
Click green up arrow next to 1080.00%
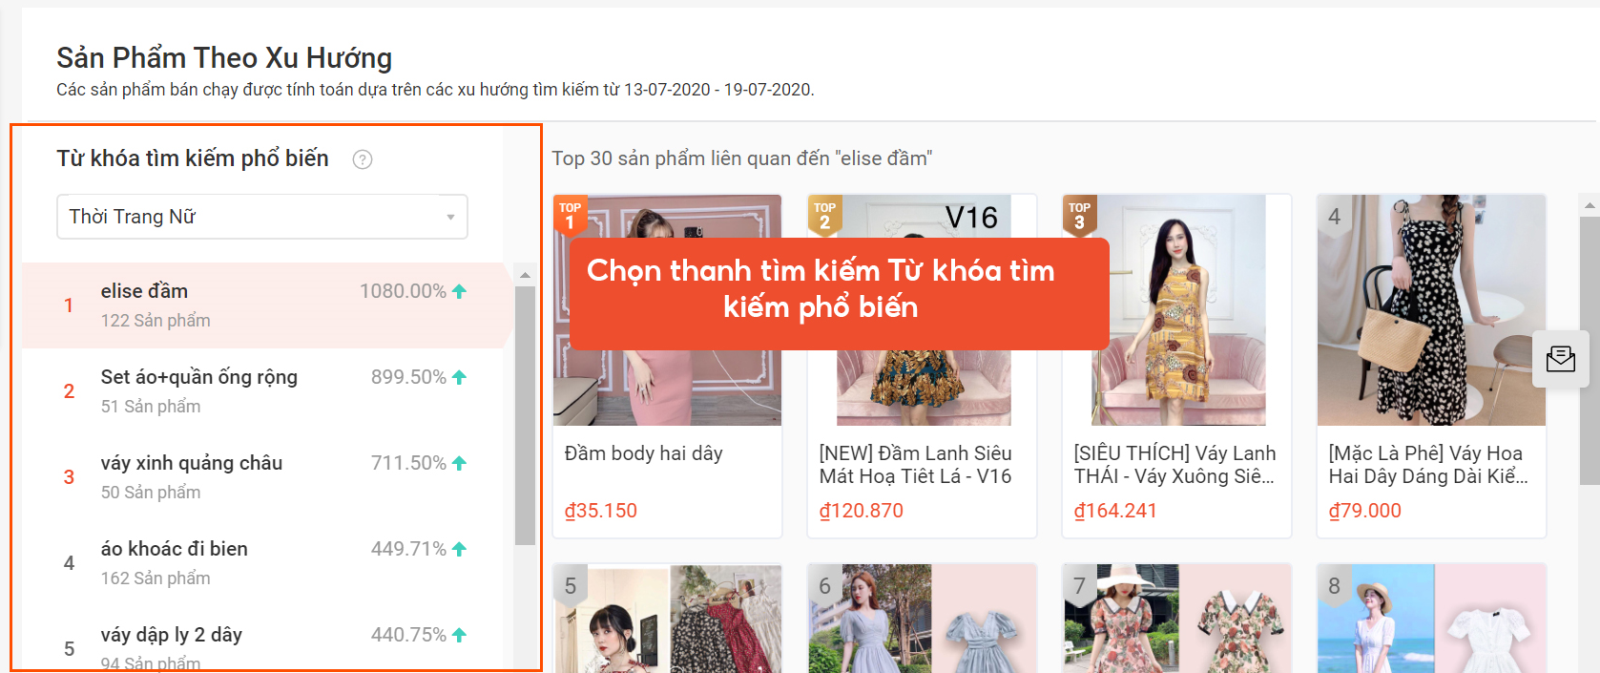(459, 291)
